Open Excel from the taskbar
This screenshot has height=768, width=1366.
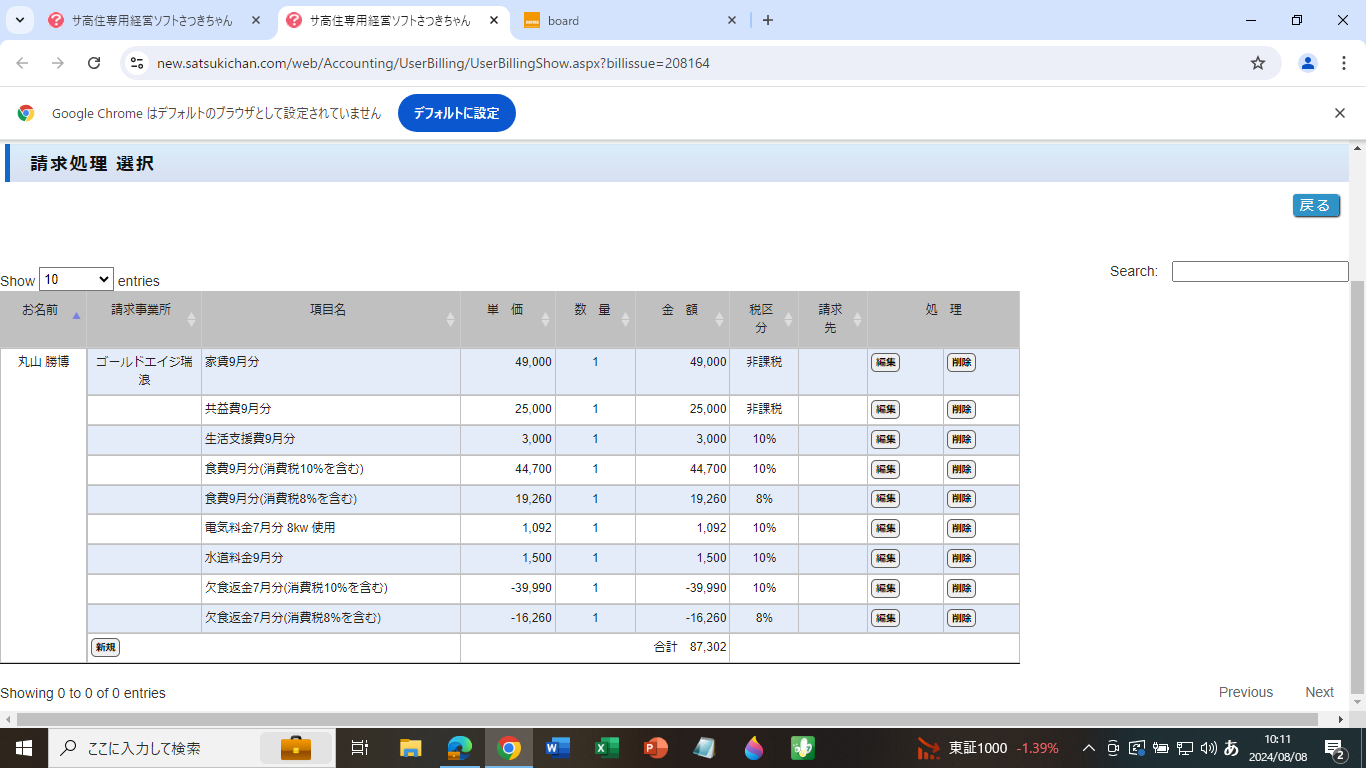tap(606, 748)
